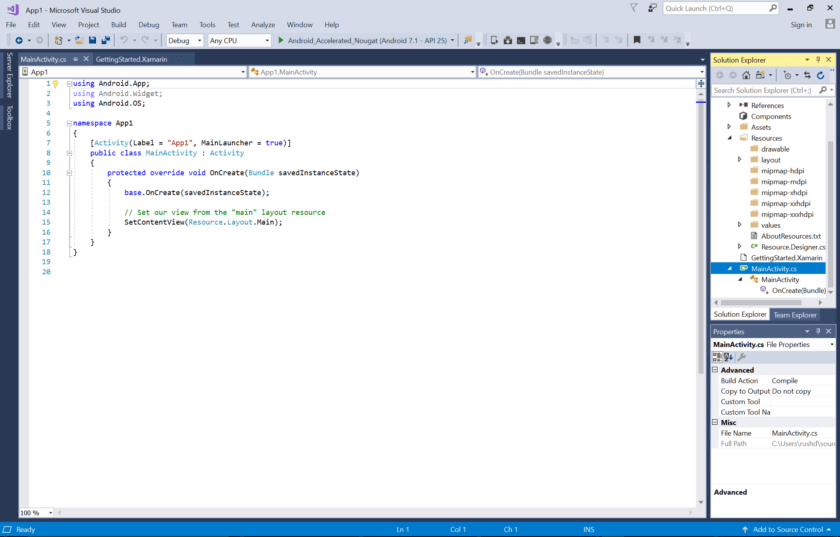
Task: Close the MainActivity.cs tab
Action: (x=86, y=59)
